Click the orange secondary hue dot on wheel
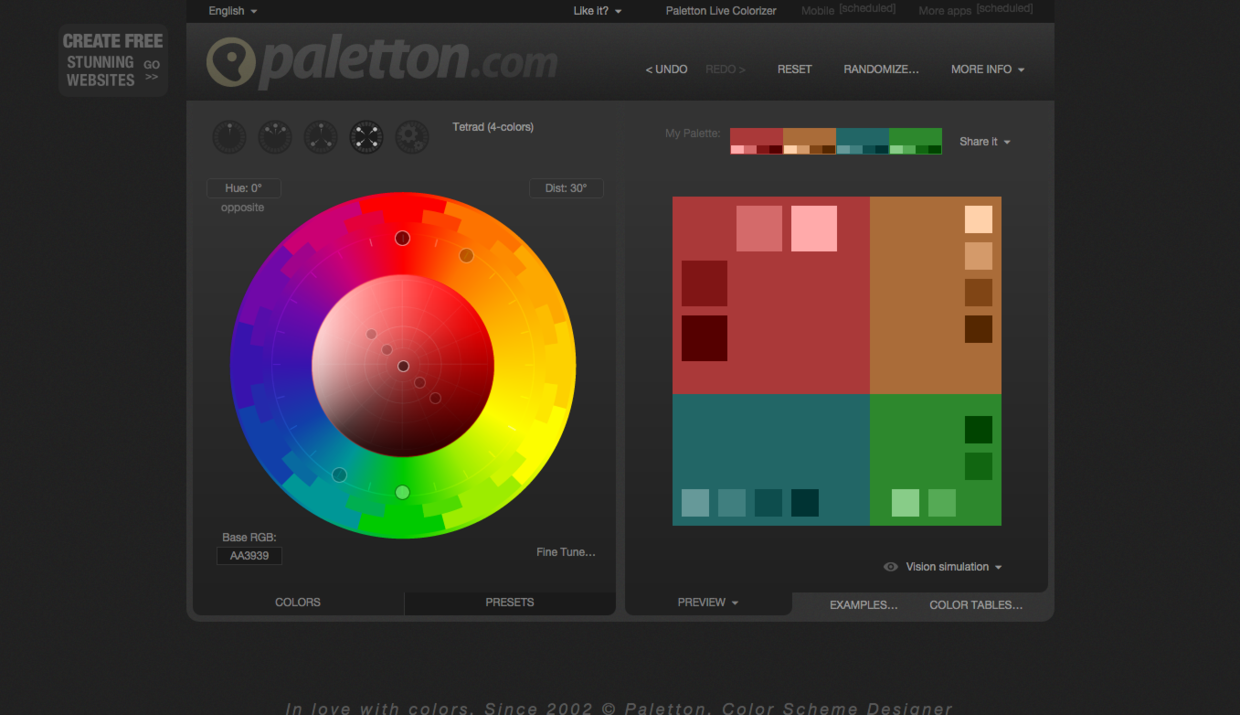1240x715 pixels. pyautogui.click(x=466, y=256)
